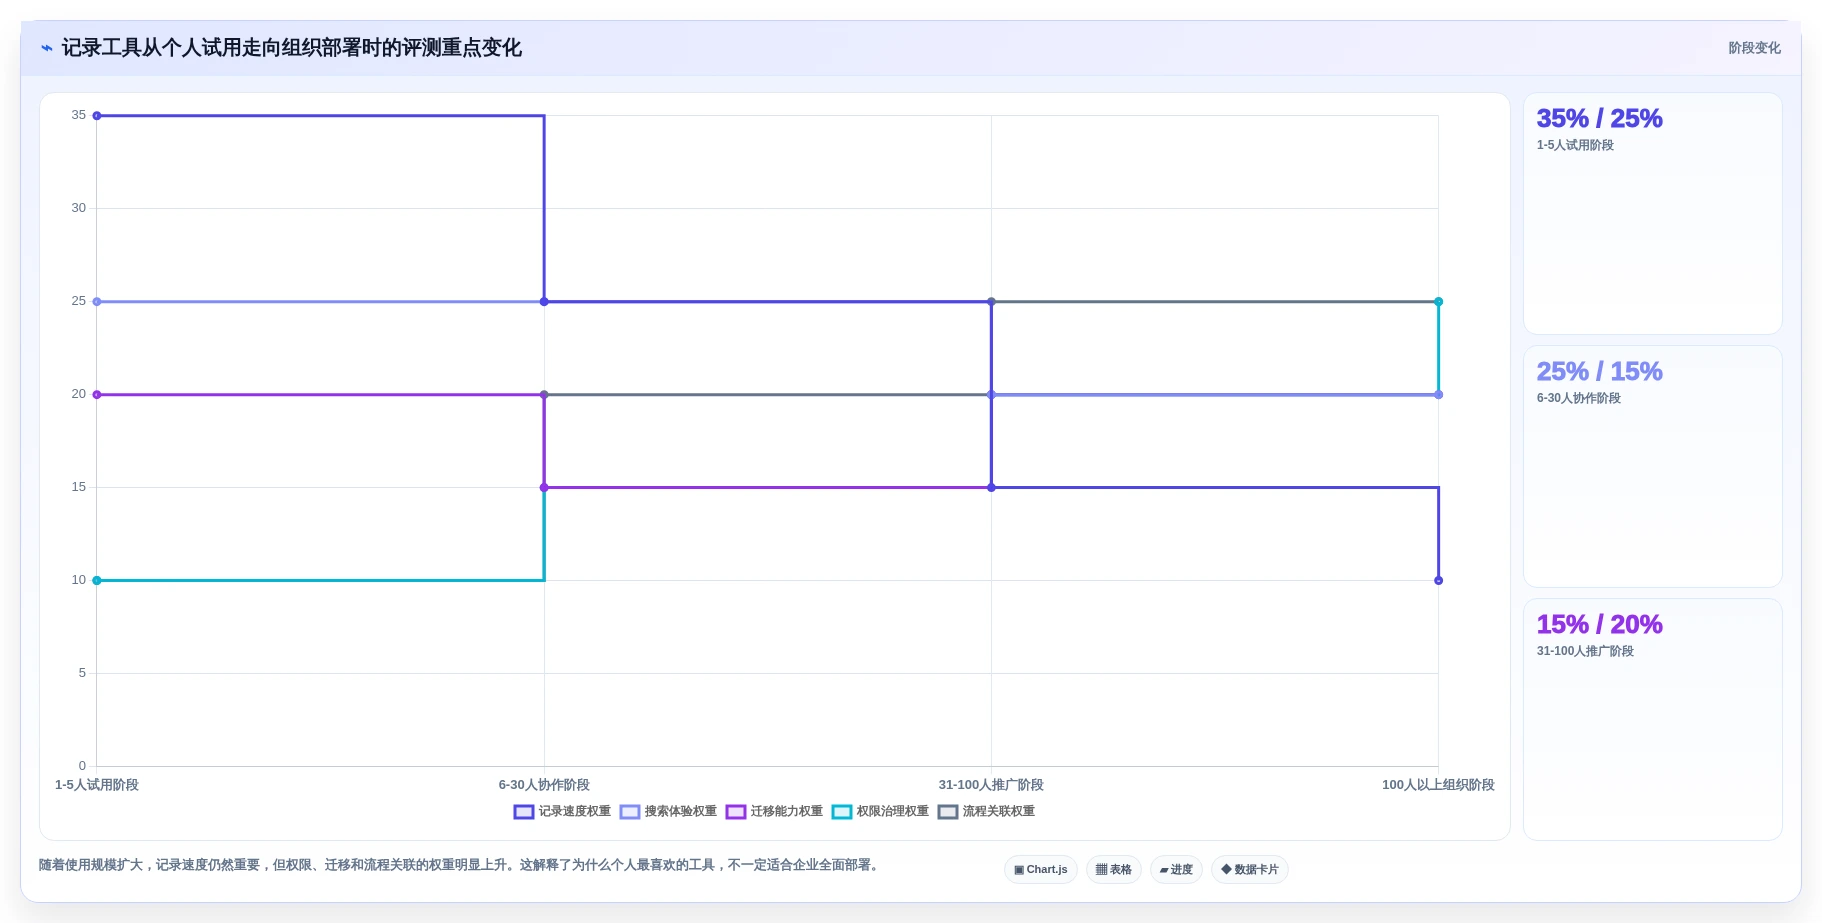Toggle the 权限治理权重 legend item
Viewport: 1822px width, 923px height.
point(880,811)
